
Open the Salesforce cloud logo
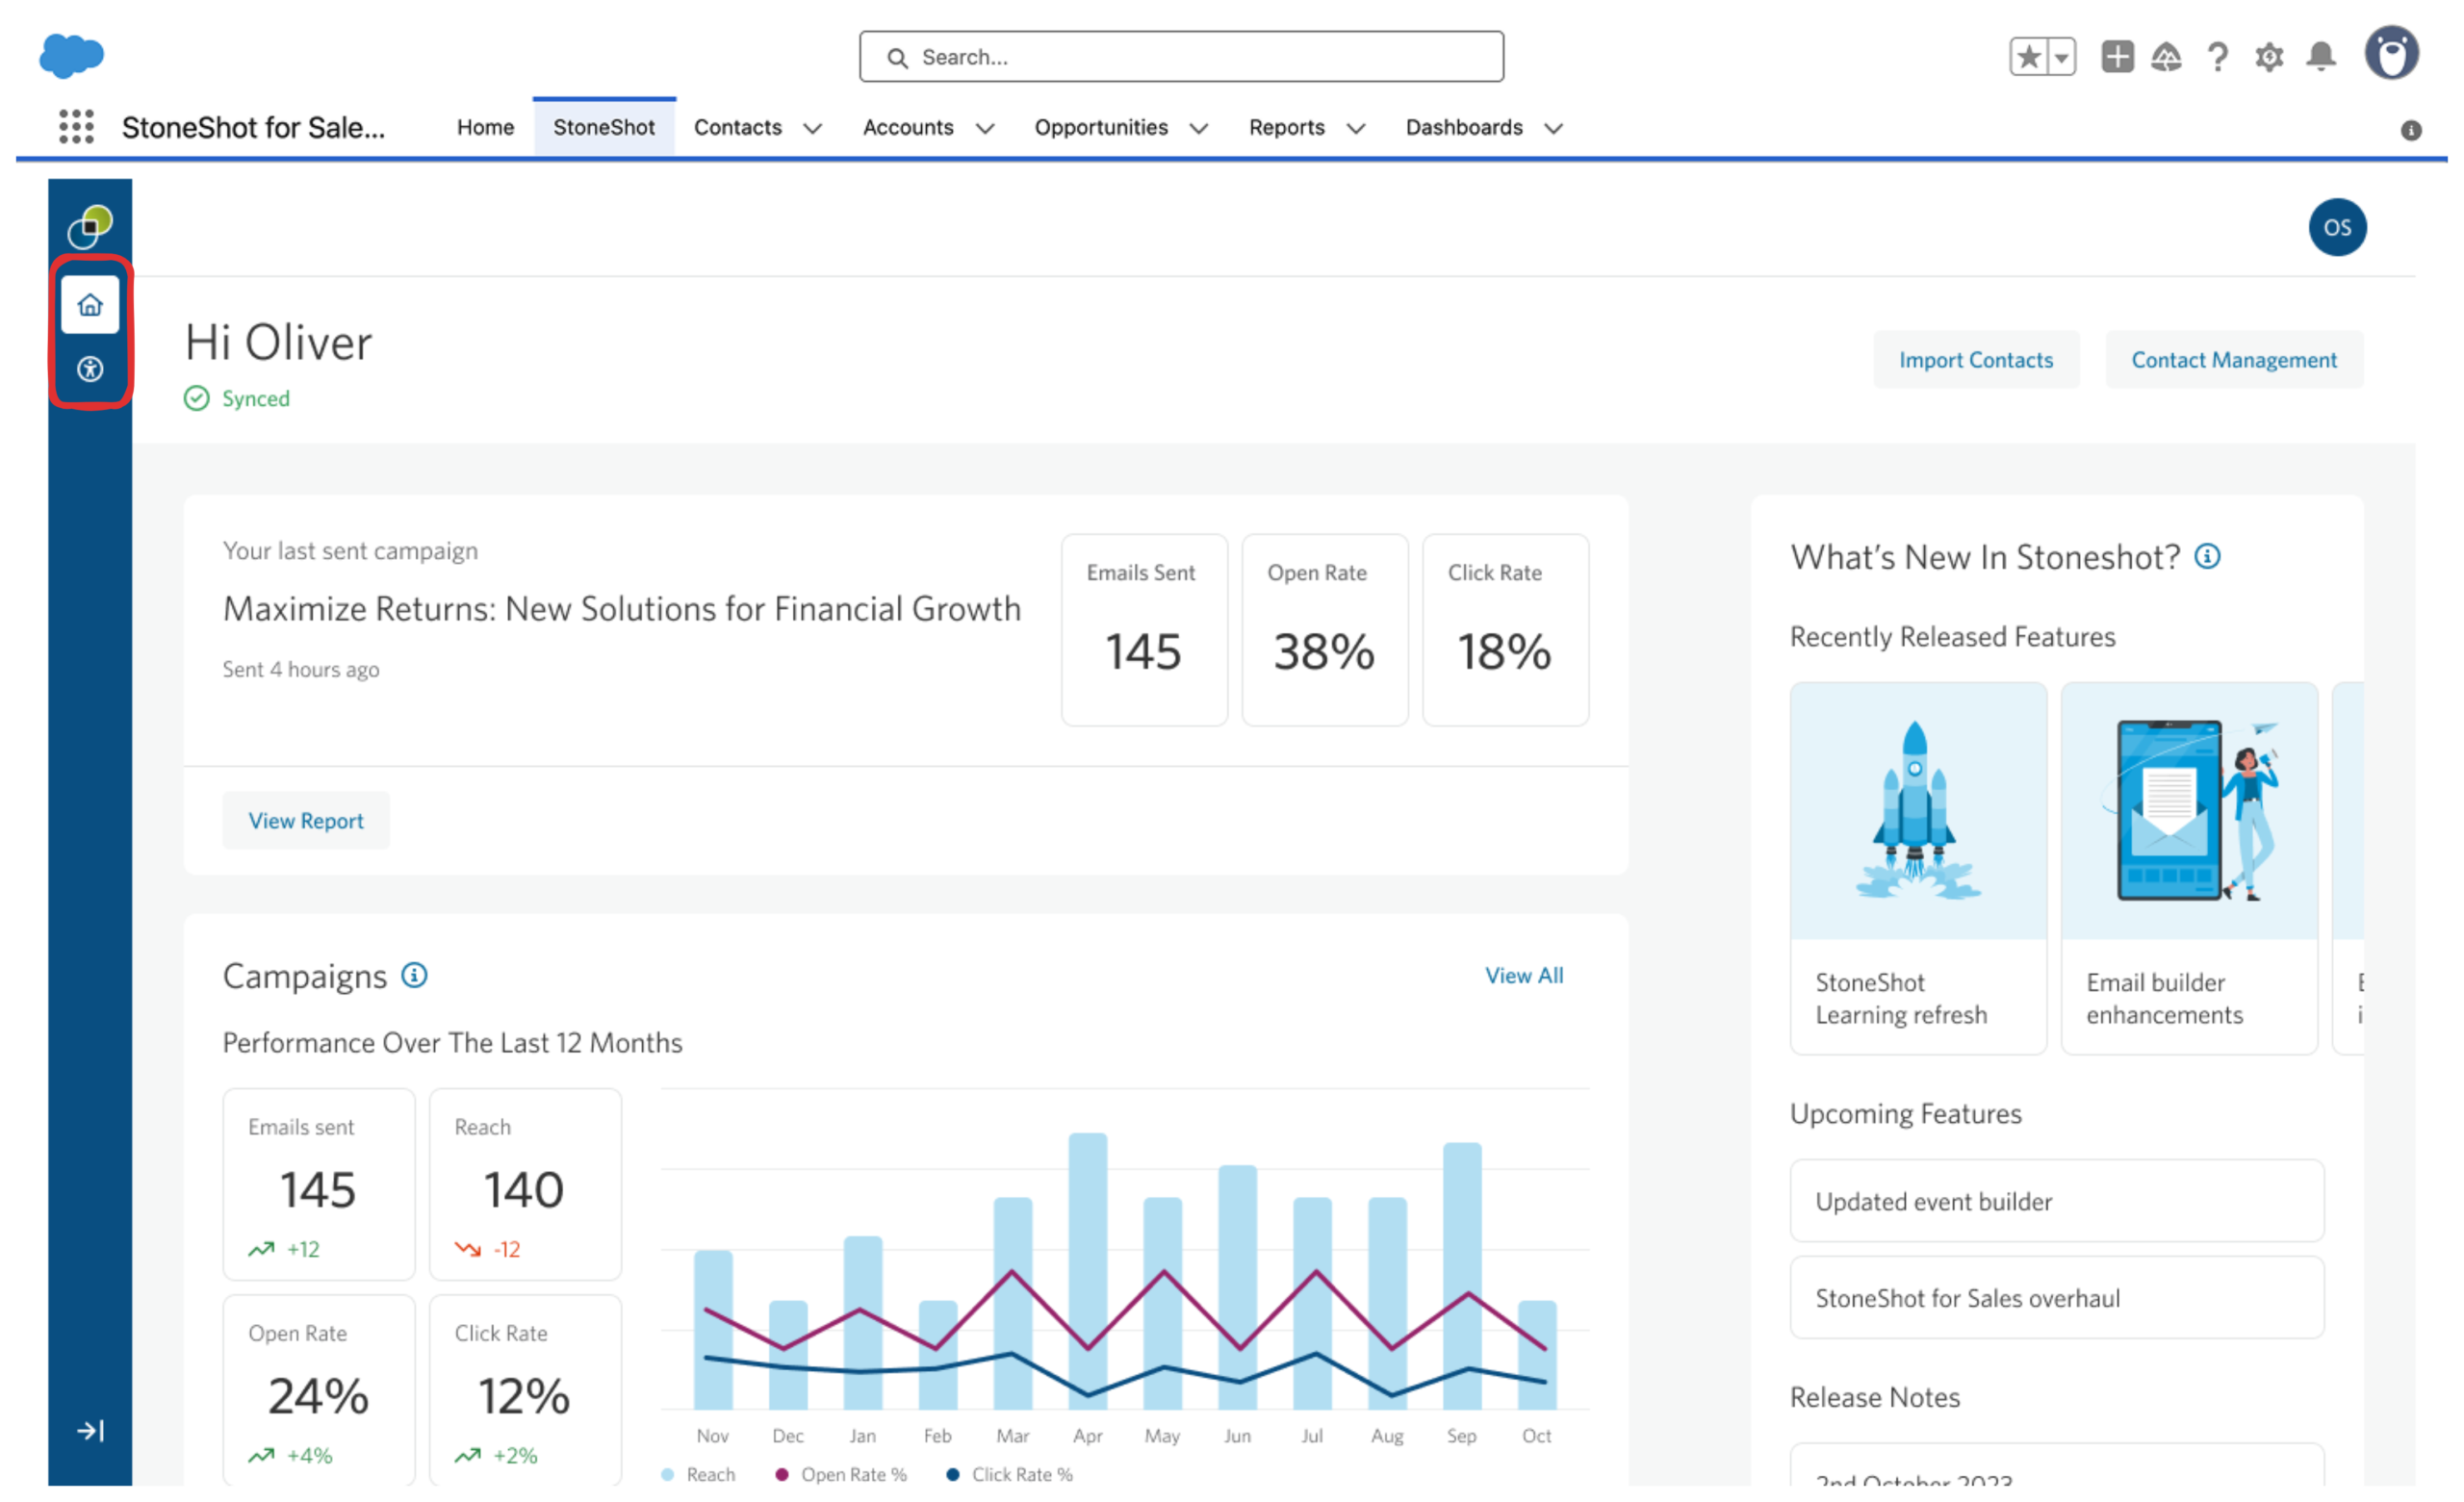[71, 55]
